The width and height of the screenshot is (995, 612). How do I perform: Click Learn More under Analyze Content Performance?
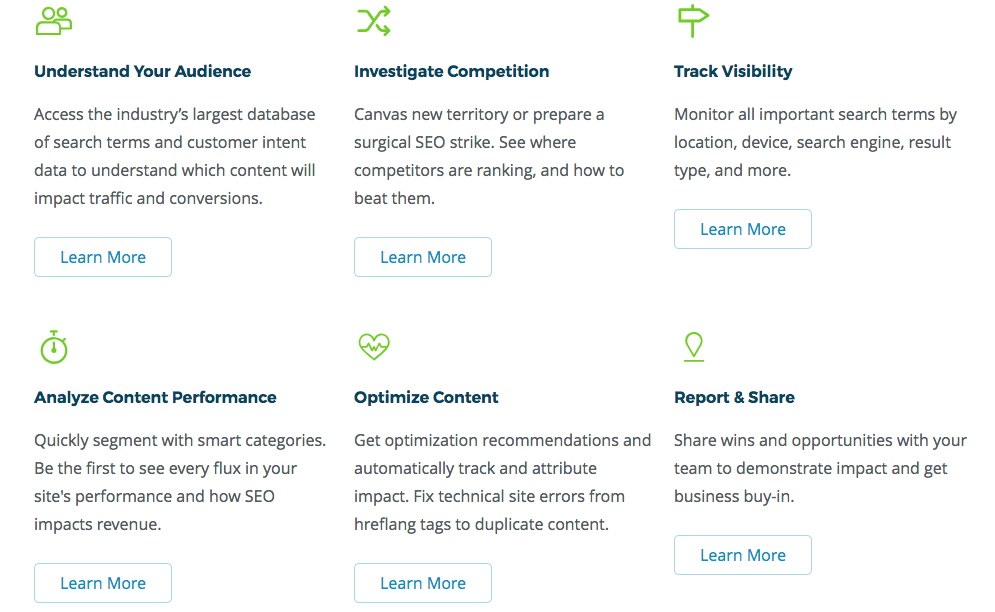pos(102,583)
